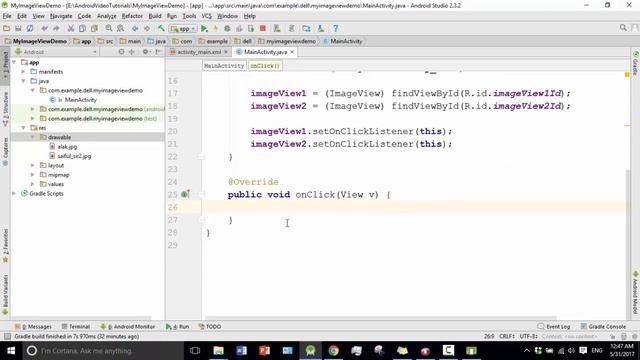Open the Messages tool window
Screen dimensions: 640x360
click(33, 327)
